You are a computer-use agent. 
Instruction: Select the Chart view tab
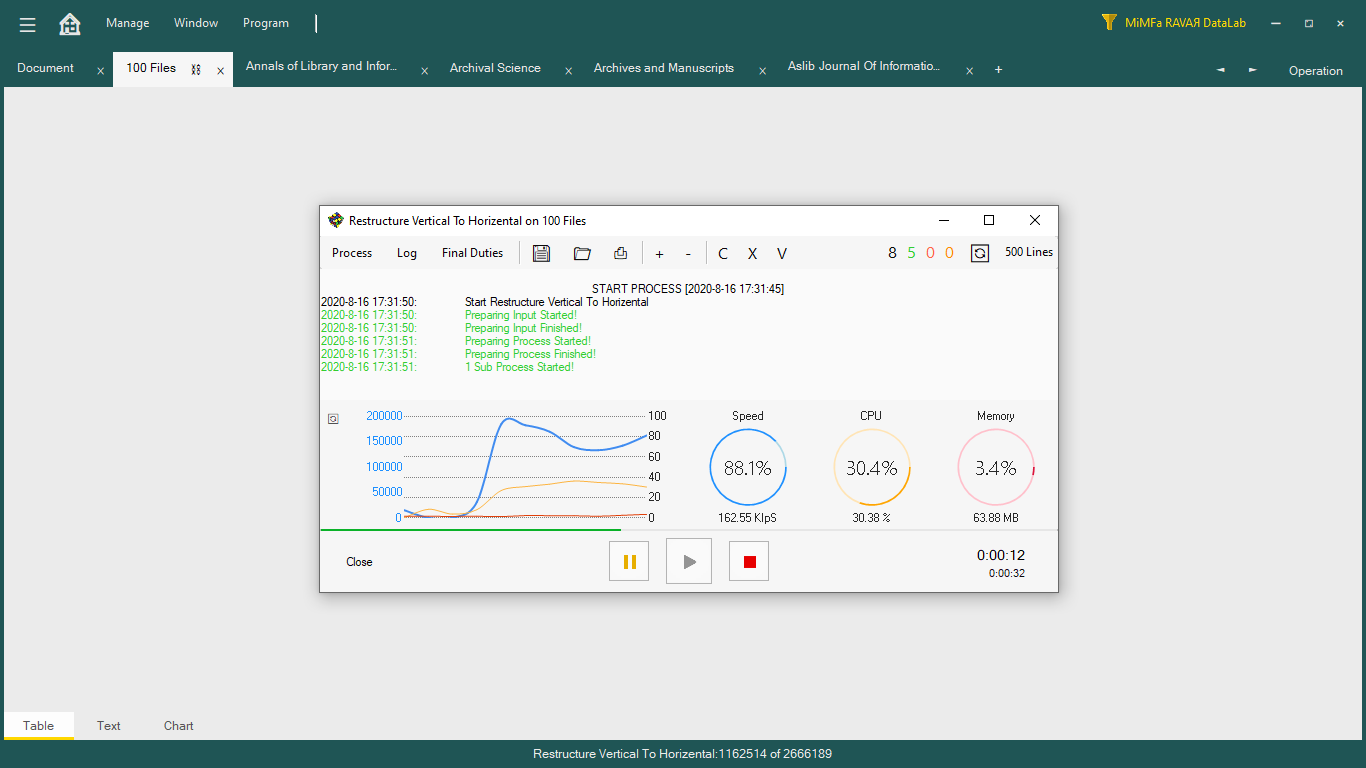pyautogui.click(x=179, y=726)
